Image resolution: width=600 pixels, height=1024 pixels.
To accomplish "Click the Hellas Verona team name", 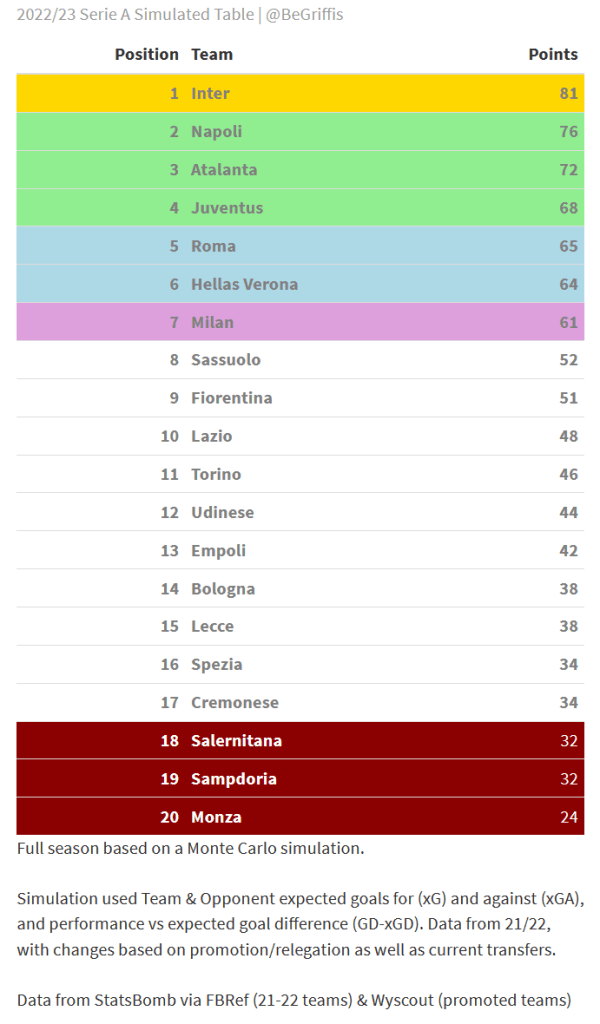I will coord(244,284).
